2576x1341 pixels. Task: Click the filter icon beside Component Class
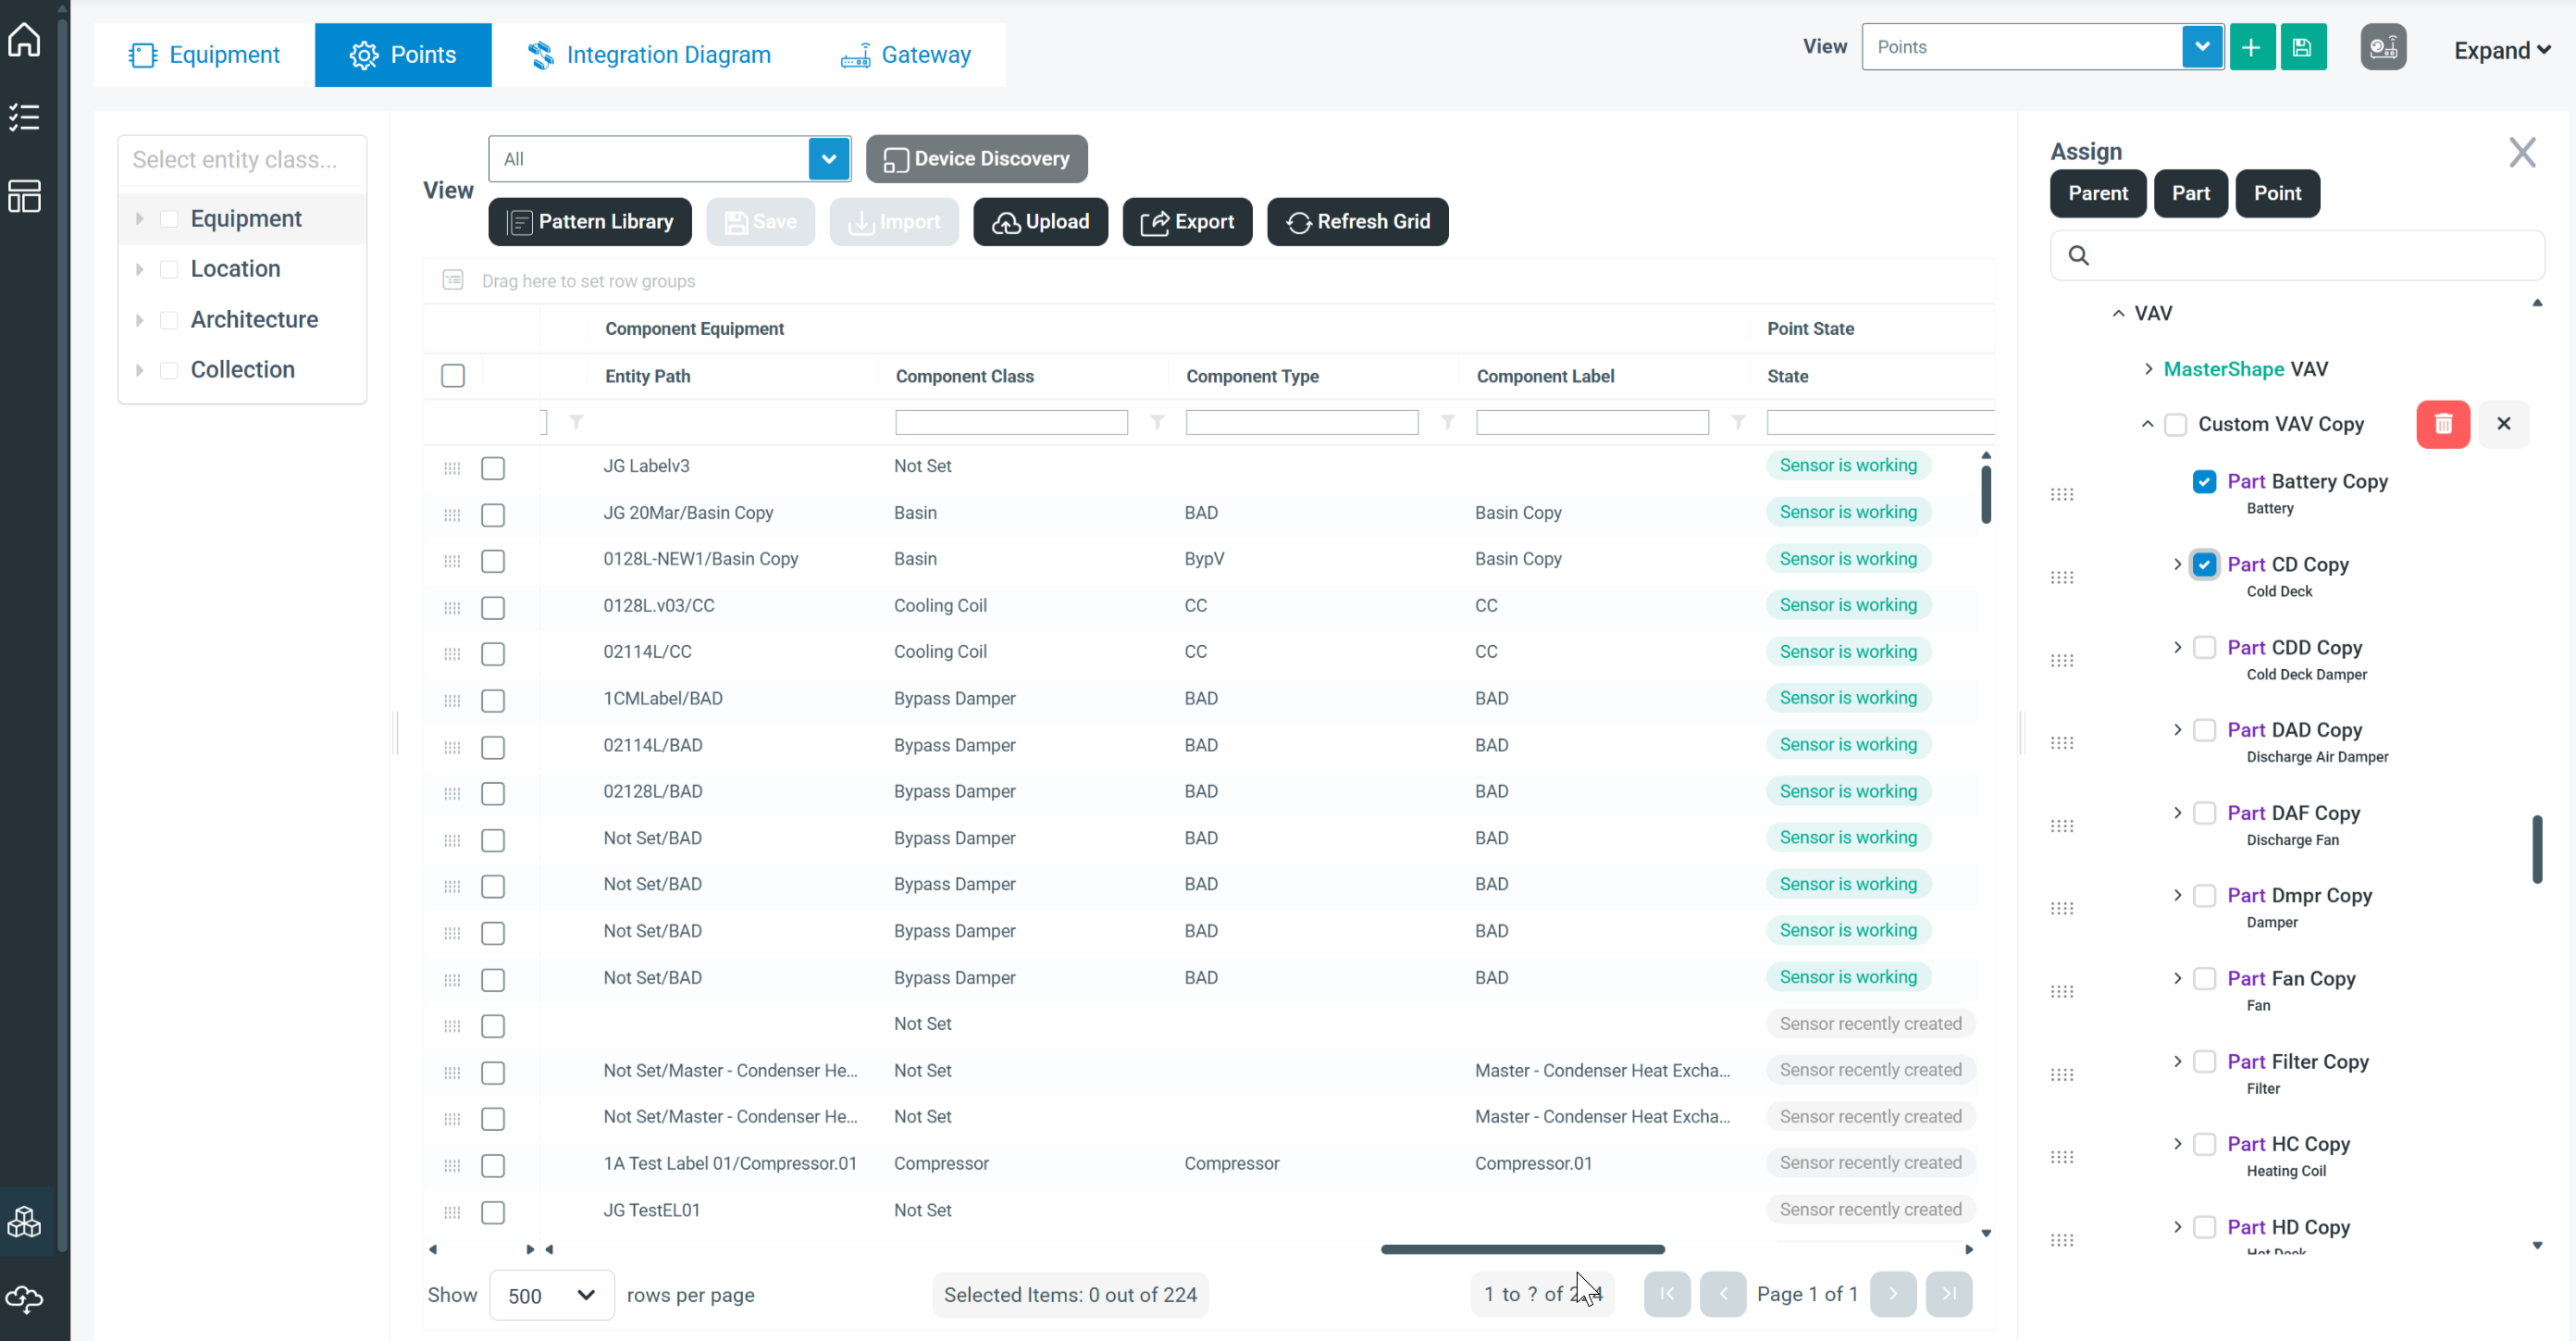point(1157,422)
